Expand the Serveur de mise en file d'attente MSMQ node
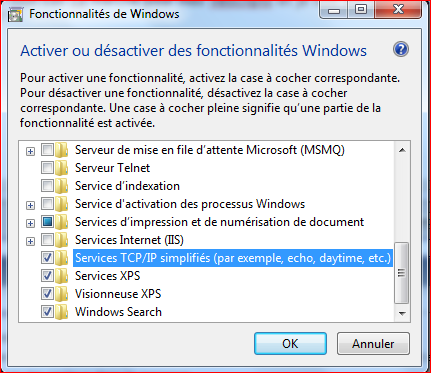This screenshot has height=373, width=431. (x=30, y=152)
